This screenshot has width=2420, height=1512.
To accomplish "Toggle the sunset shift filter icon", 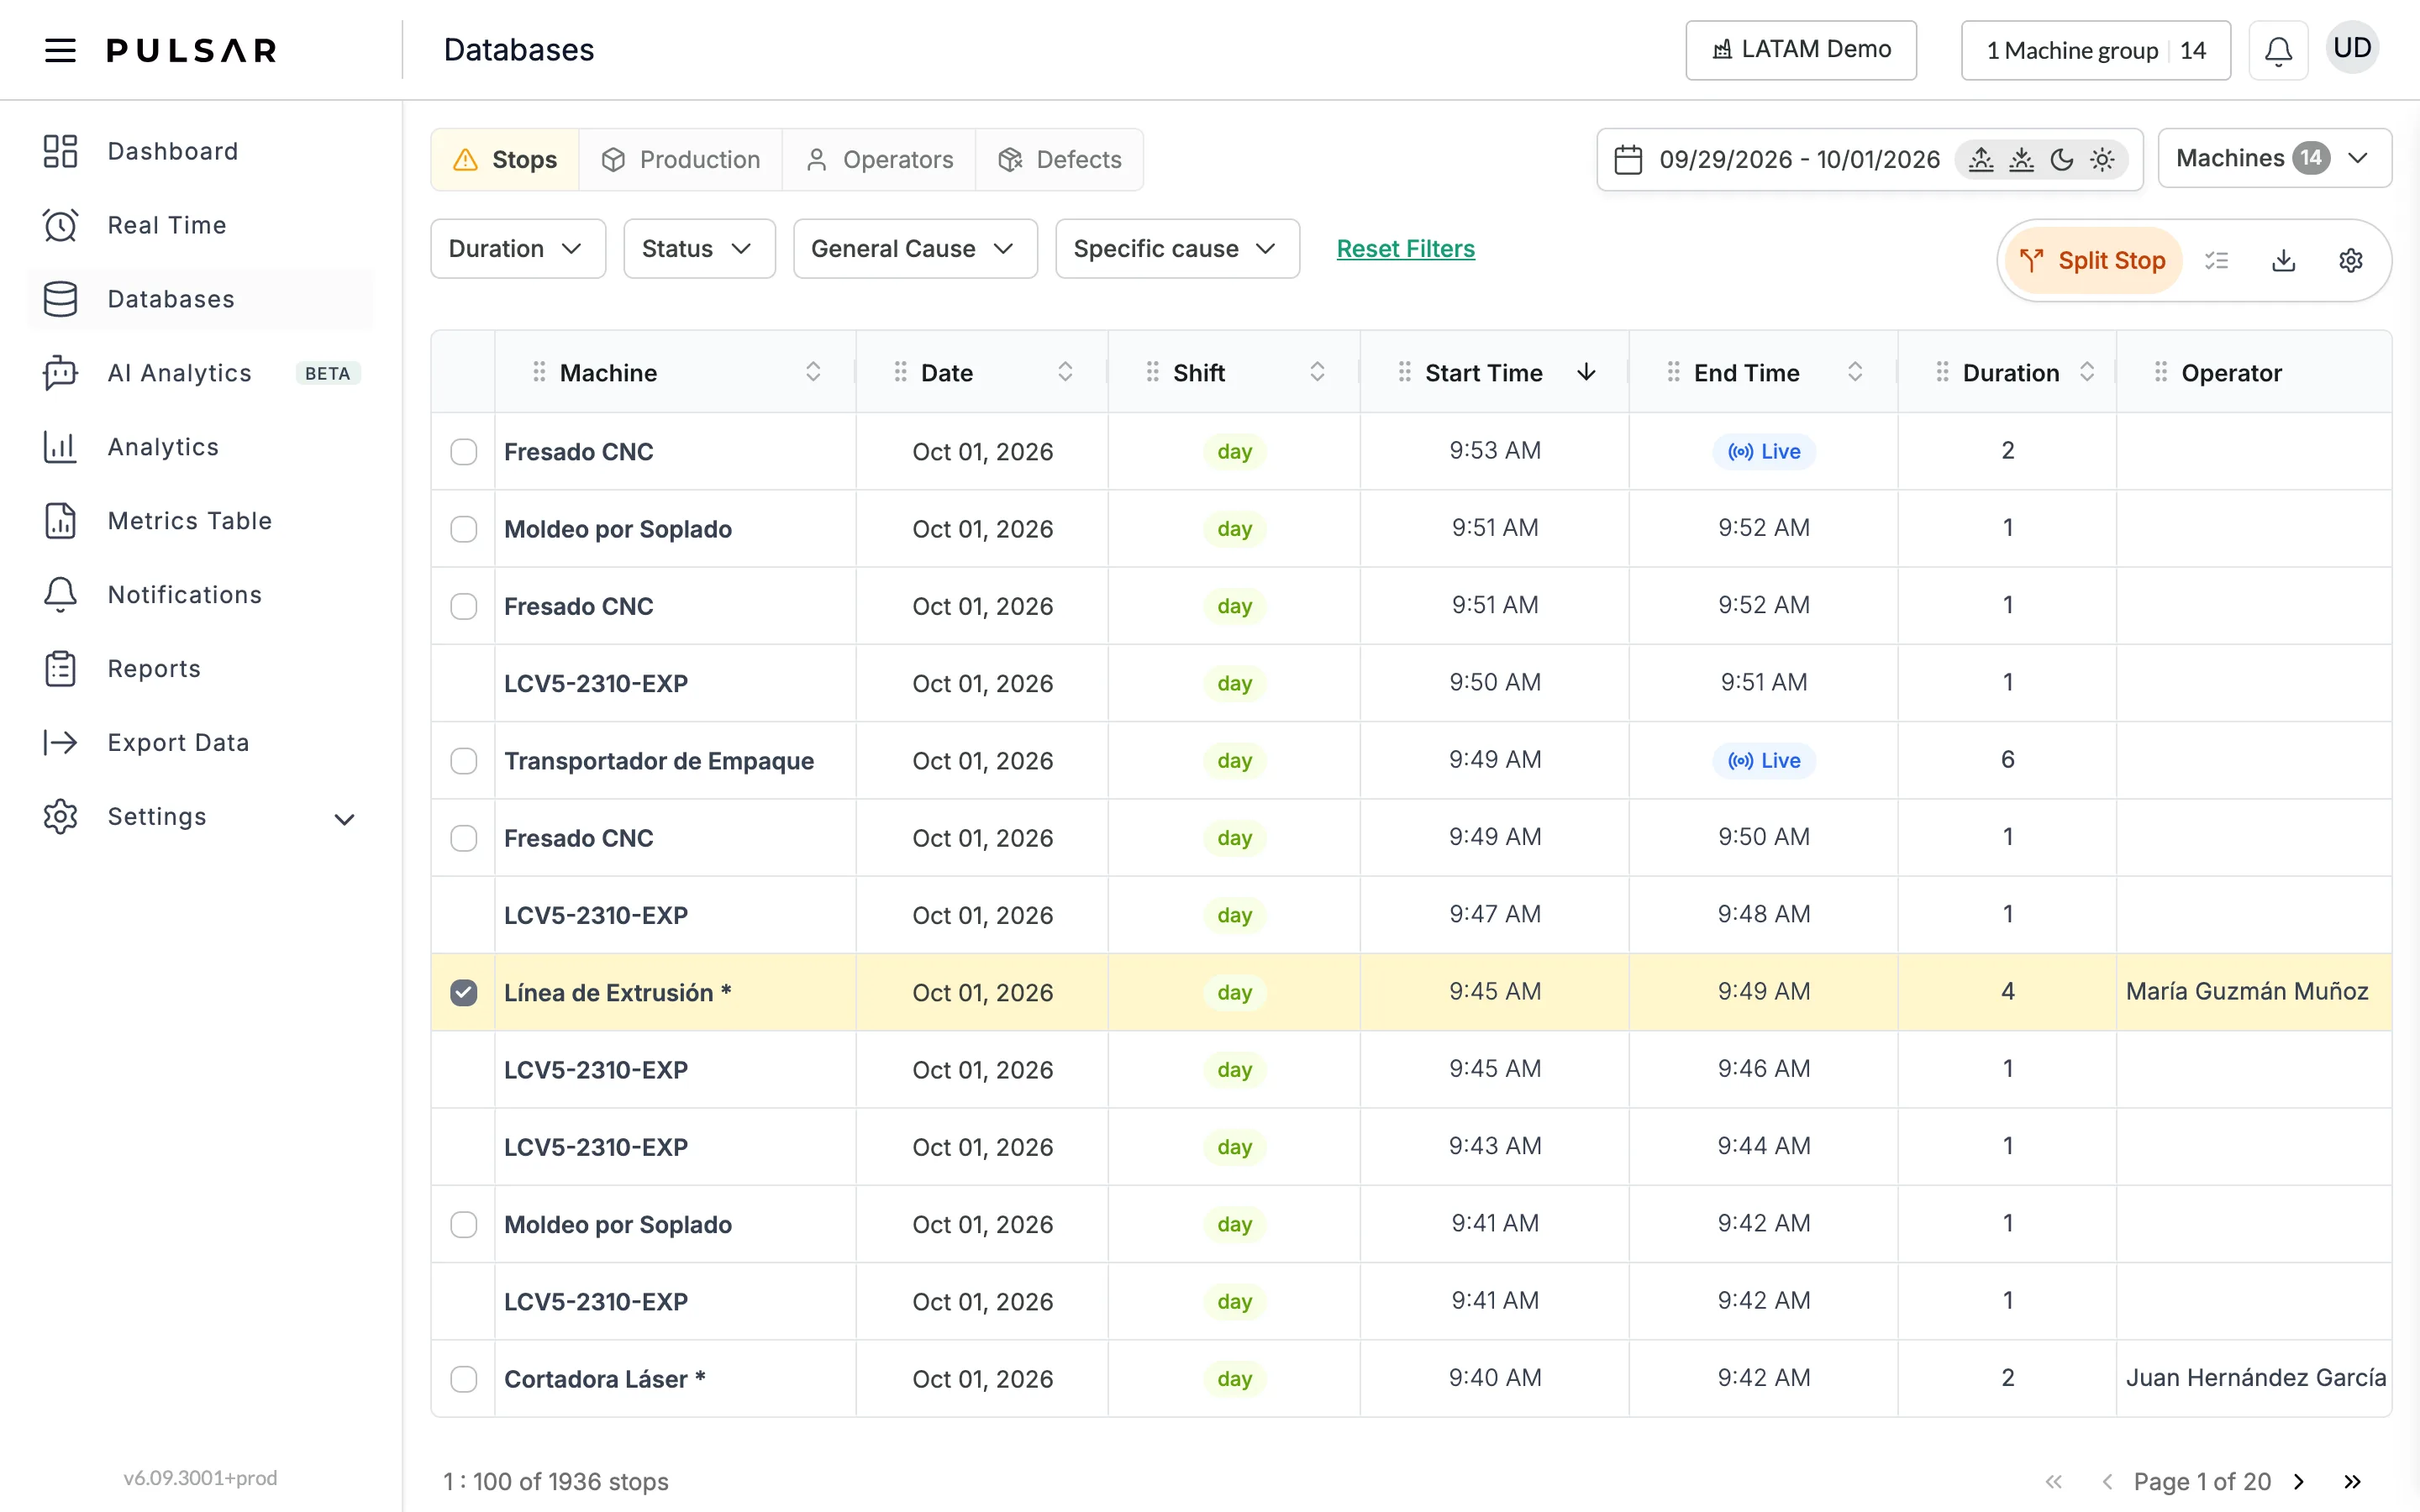I will [2021, 160].
